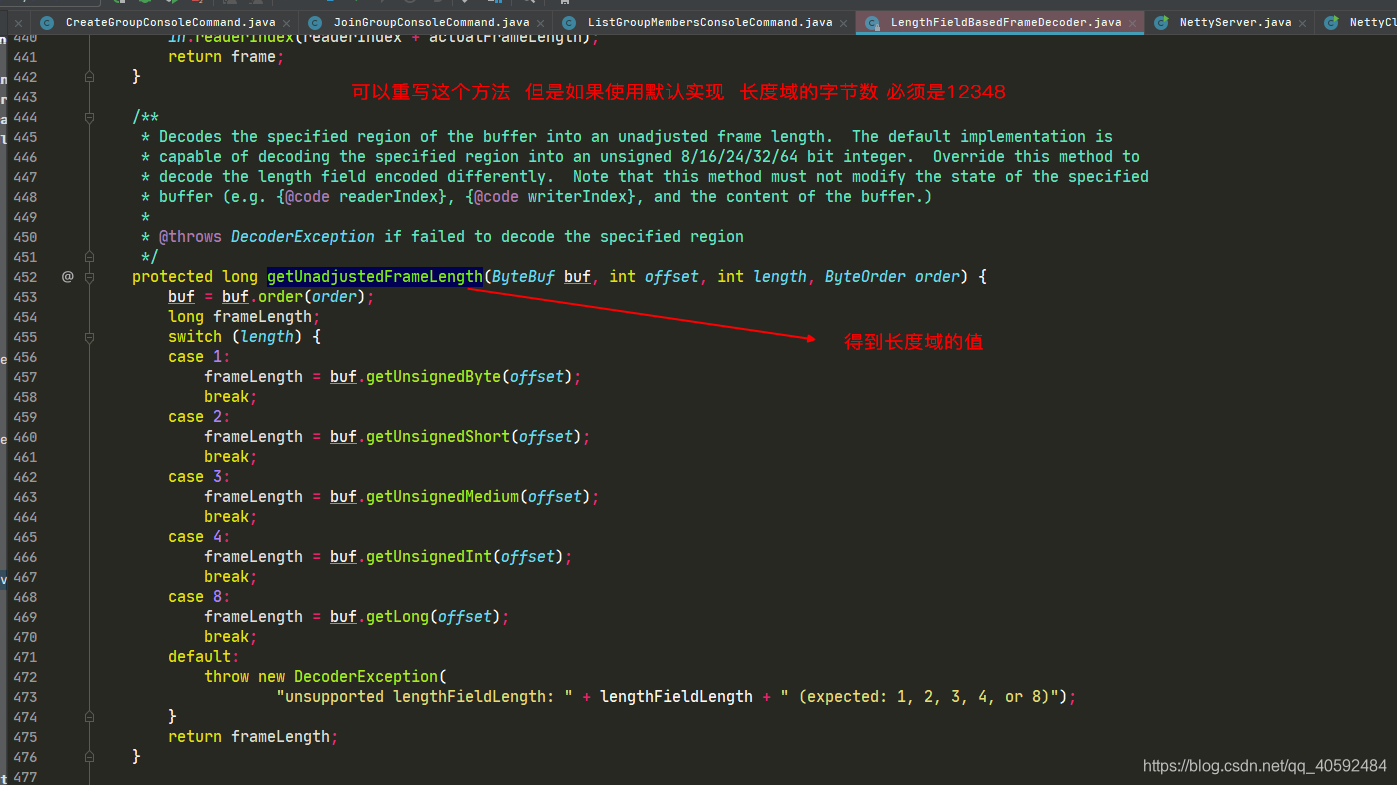Click the ByteBuf parameter type in method signature
This screenshot has height=785, width=1397.
pyautogui.click(x=523, y=277)
